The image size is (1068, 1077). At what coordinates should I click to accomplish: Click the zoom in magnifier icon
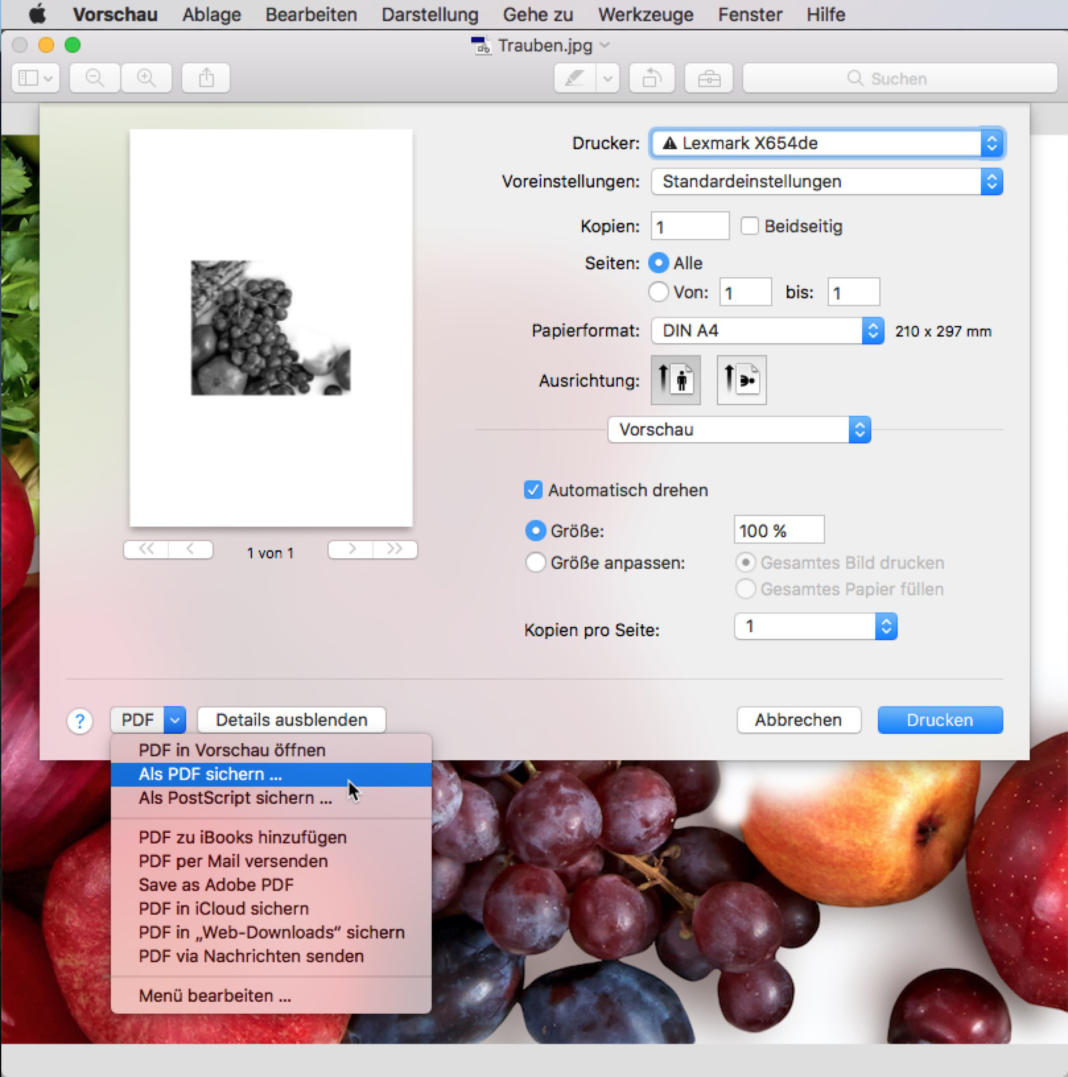click(146, 78)
